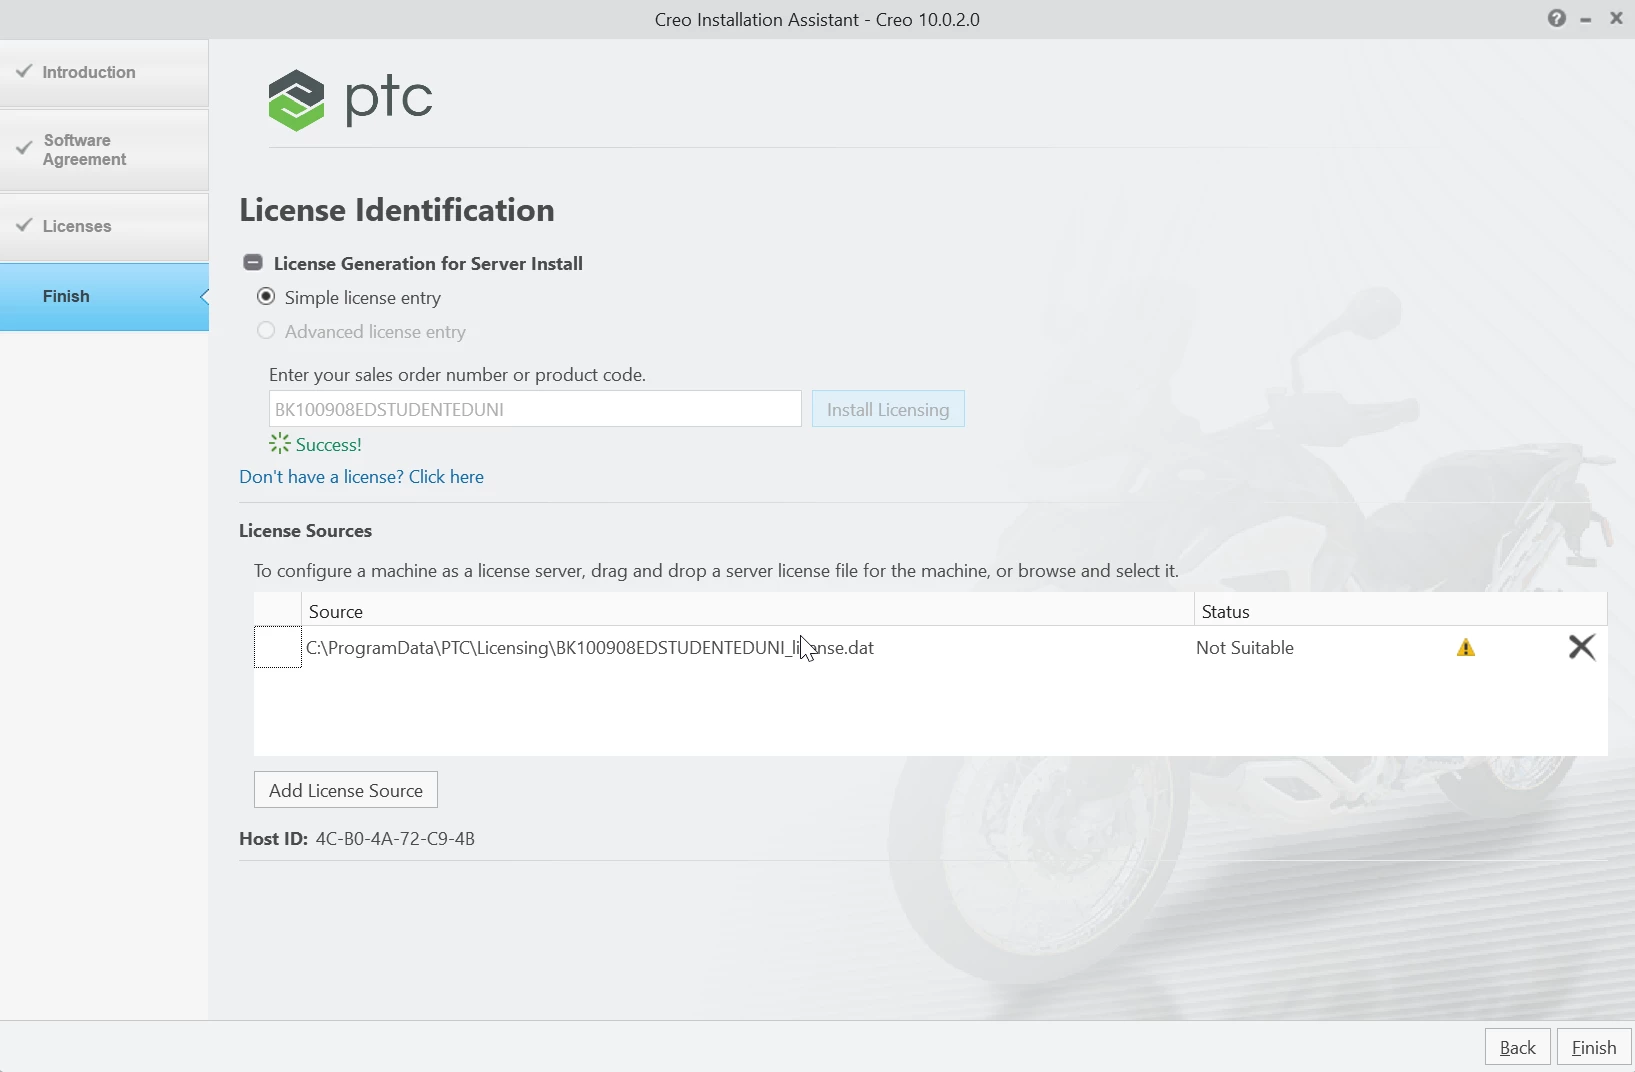Open the Don't have a license link
1635x1072 pixels.
coord(361,477)
